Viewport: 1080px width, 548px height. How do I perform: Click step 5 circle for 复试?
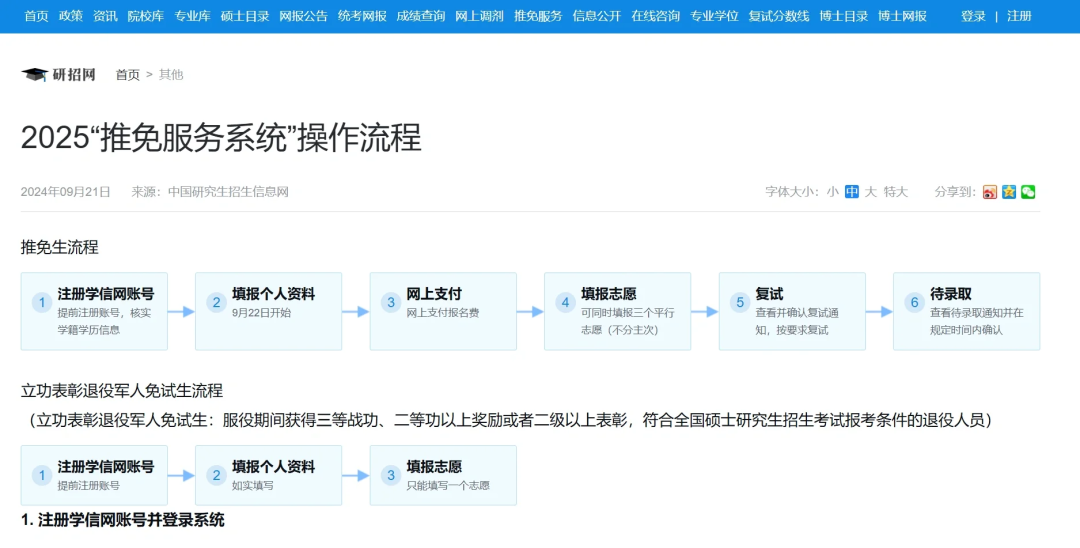[x=740, y=303]
